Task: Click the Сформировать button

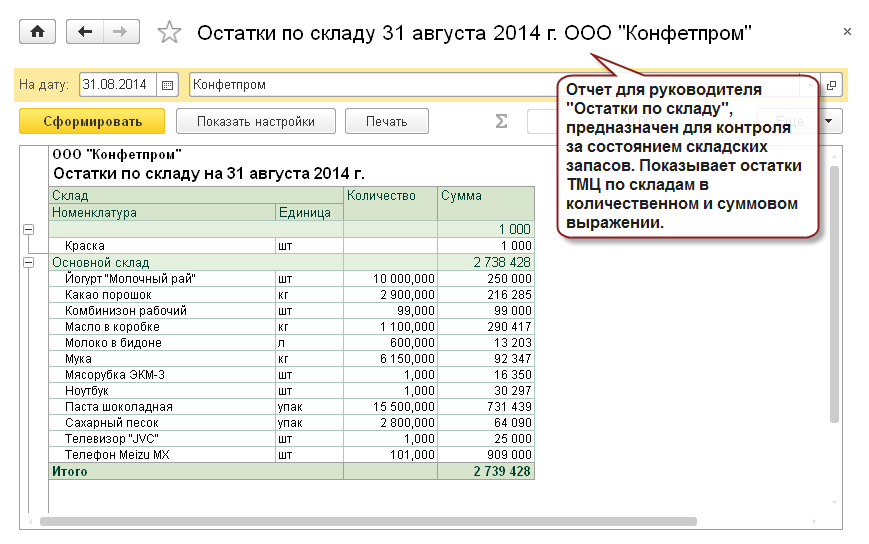Action: pyautogui.click(x=91, y=121)
